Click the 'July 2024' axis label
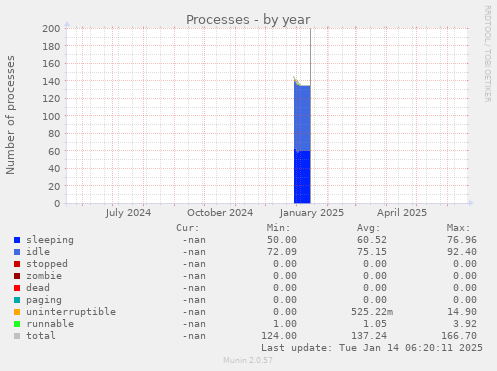497x371 pixels. click(128, 213)
